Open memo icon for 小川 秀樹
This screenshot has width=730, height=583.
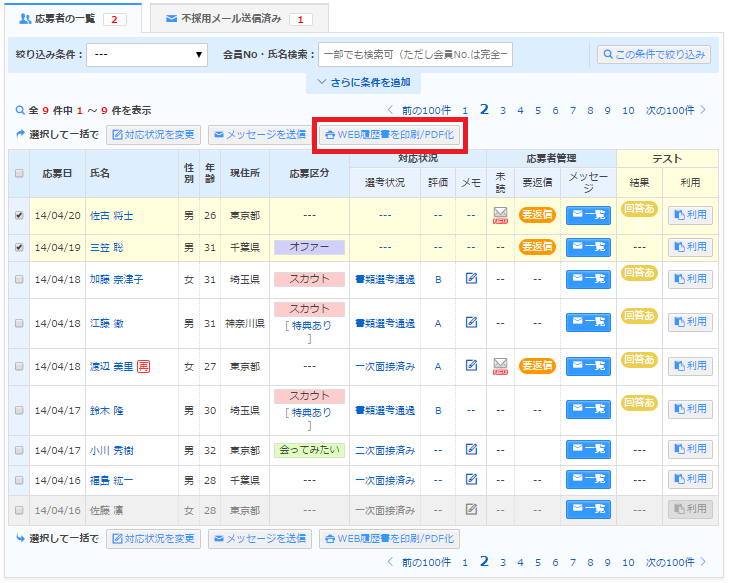coord(471,449)
